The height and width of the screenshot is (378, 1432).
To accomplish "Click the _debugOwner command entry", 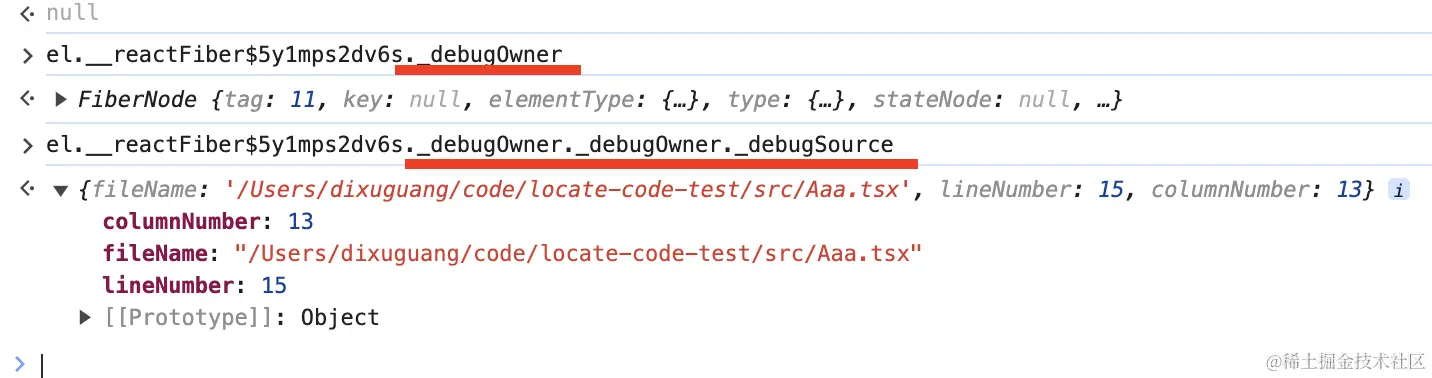I will (x=304, y=55).
